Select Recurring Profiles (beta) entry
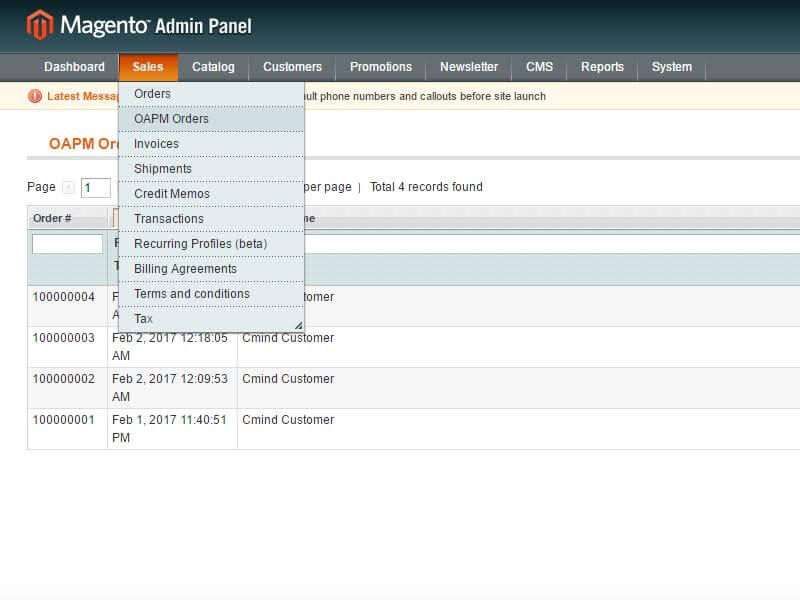800x600 pixels. coord(200,244)
